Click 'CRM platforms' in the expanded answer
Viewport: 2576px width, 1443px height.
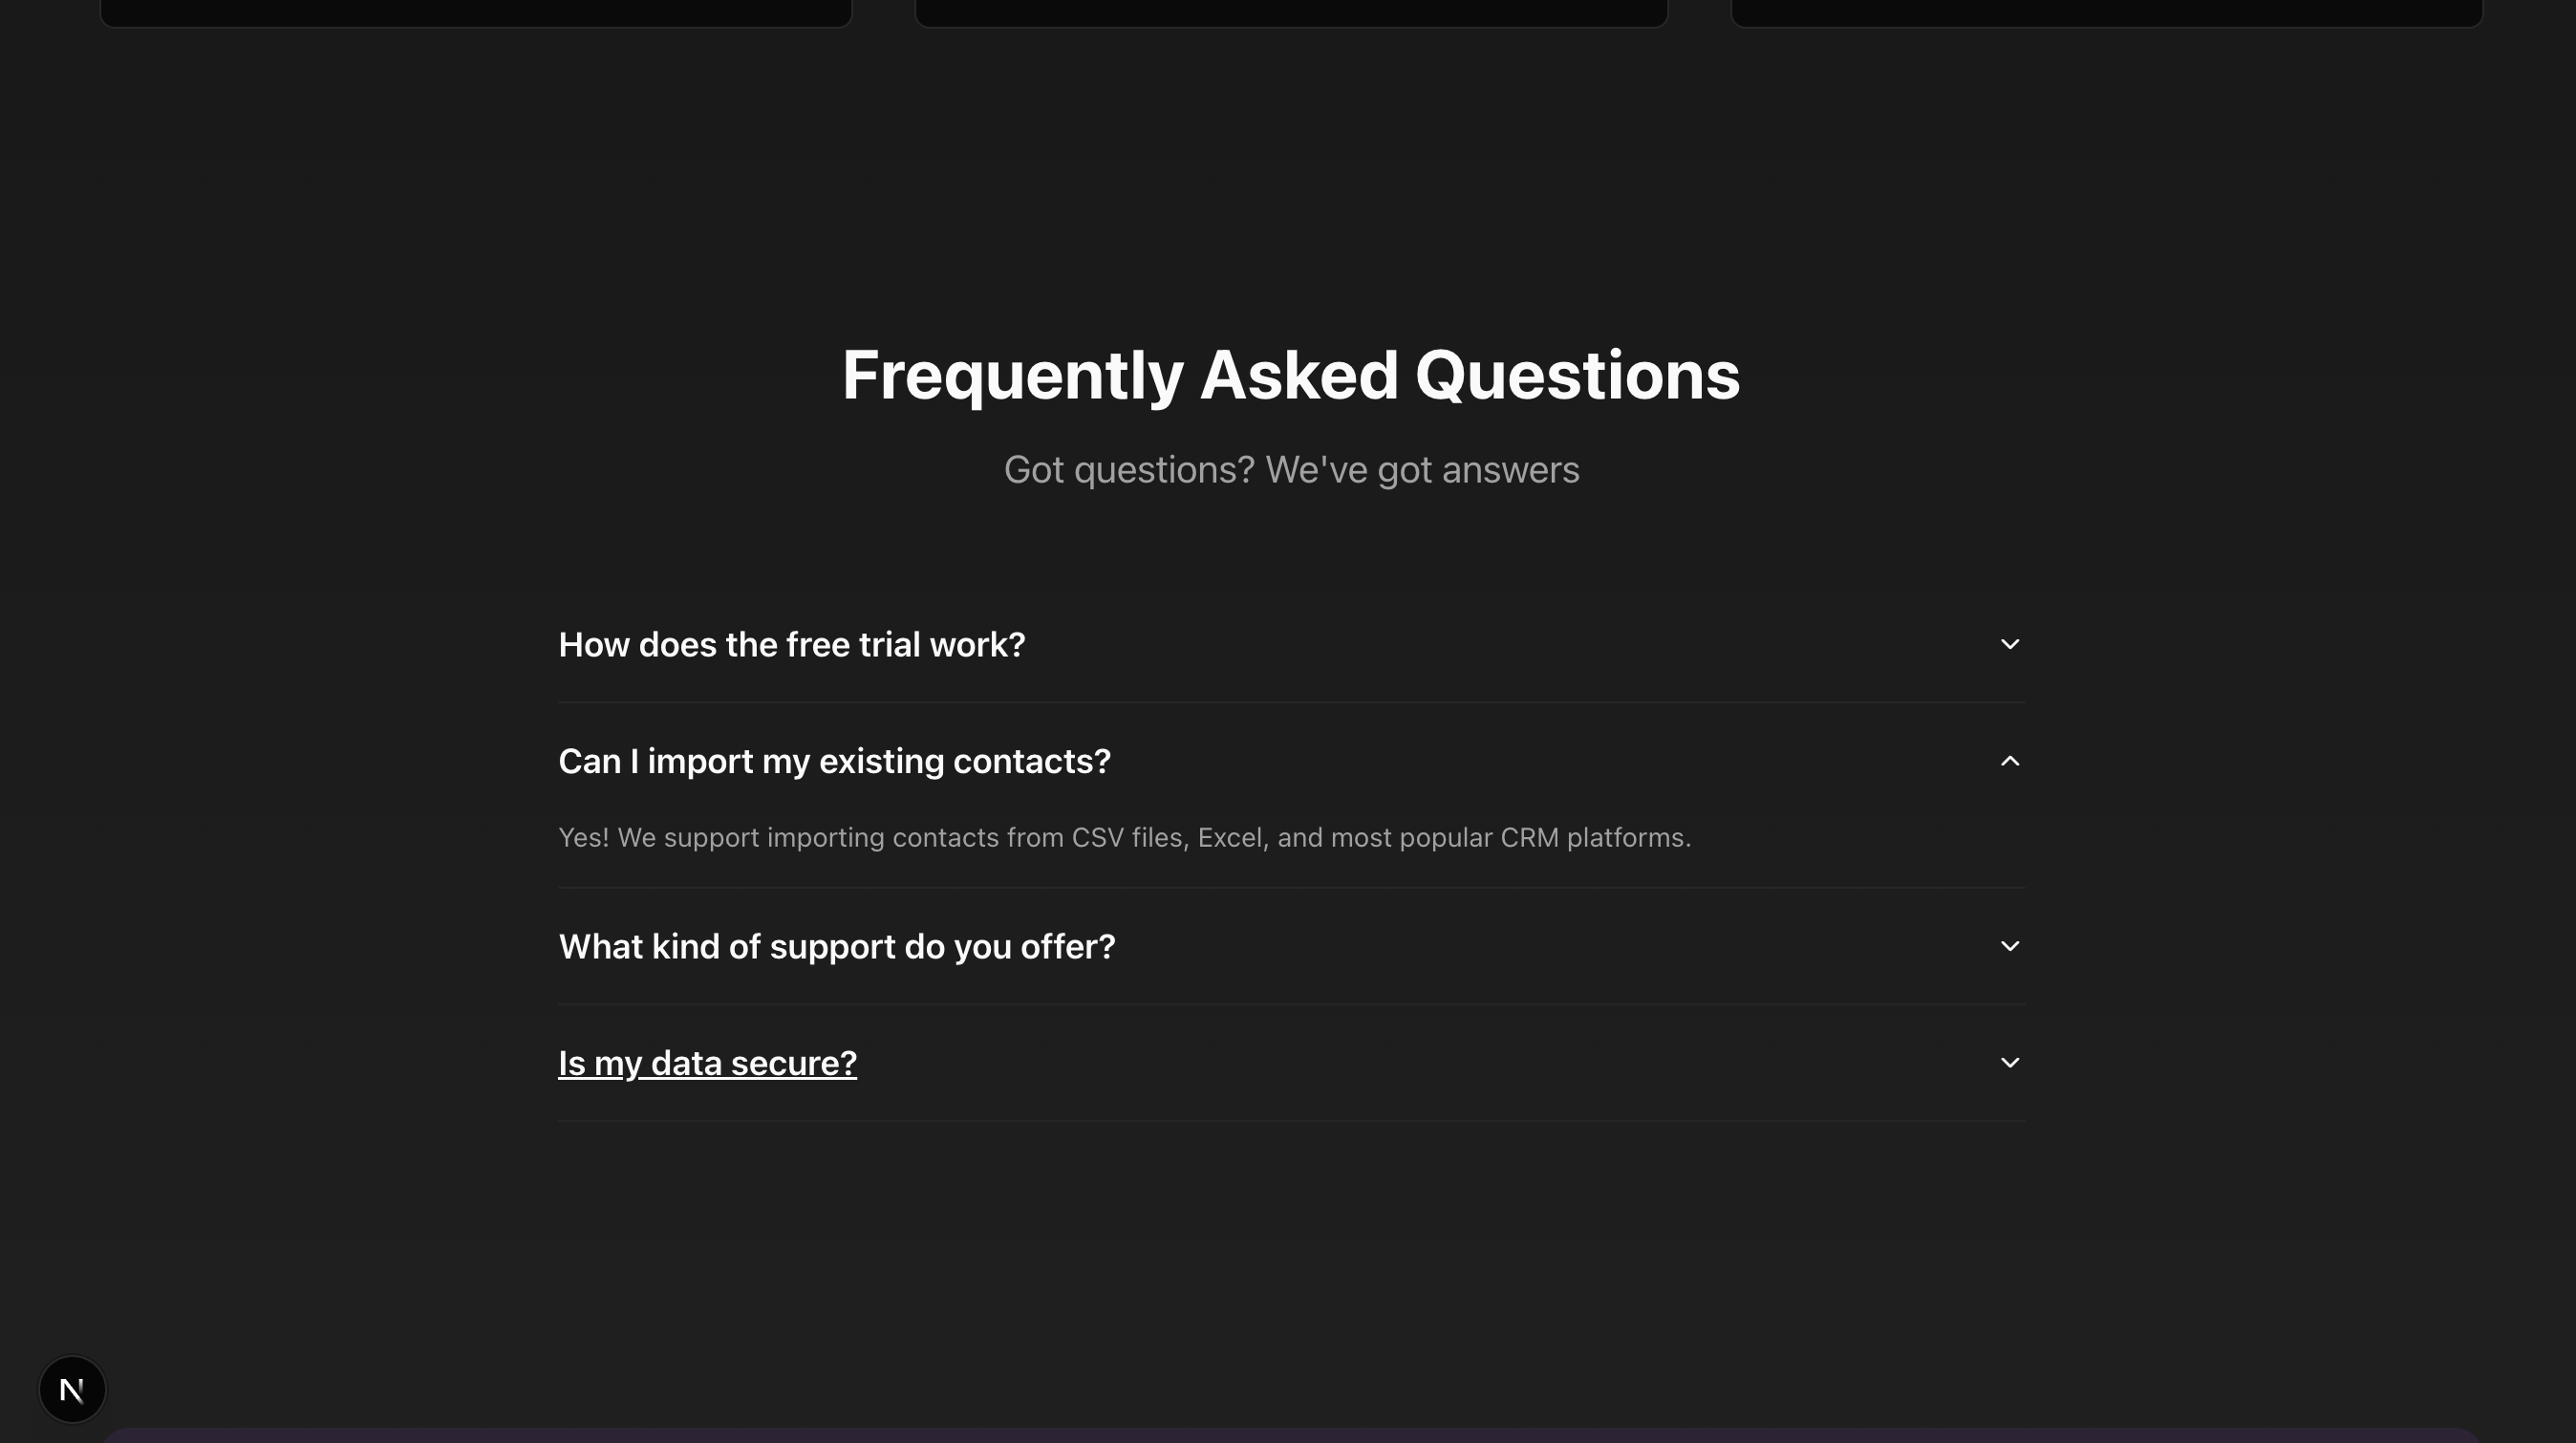tap(1595, 838)
